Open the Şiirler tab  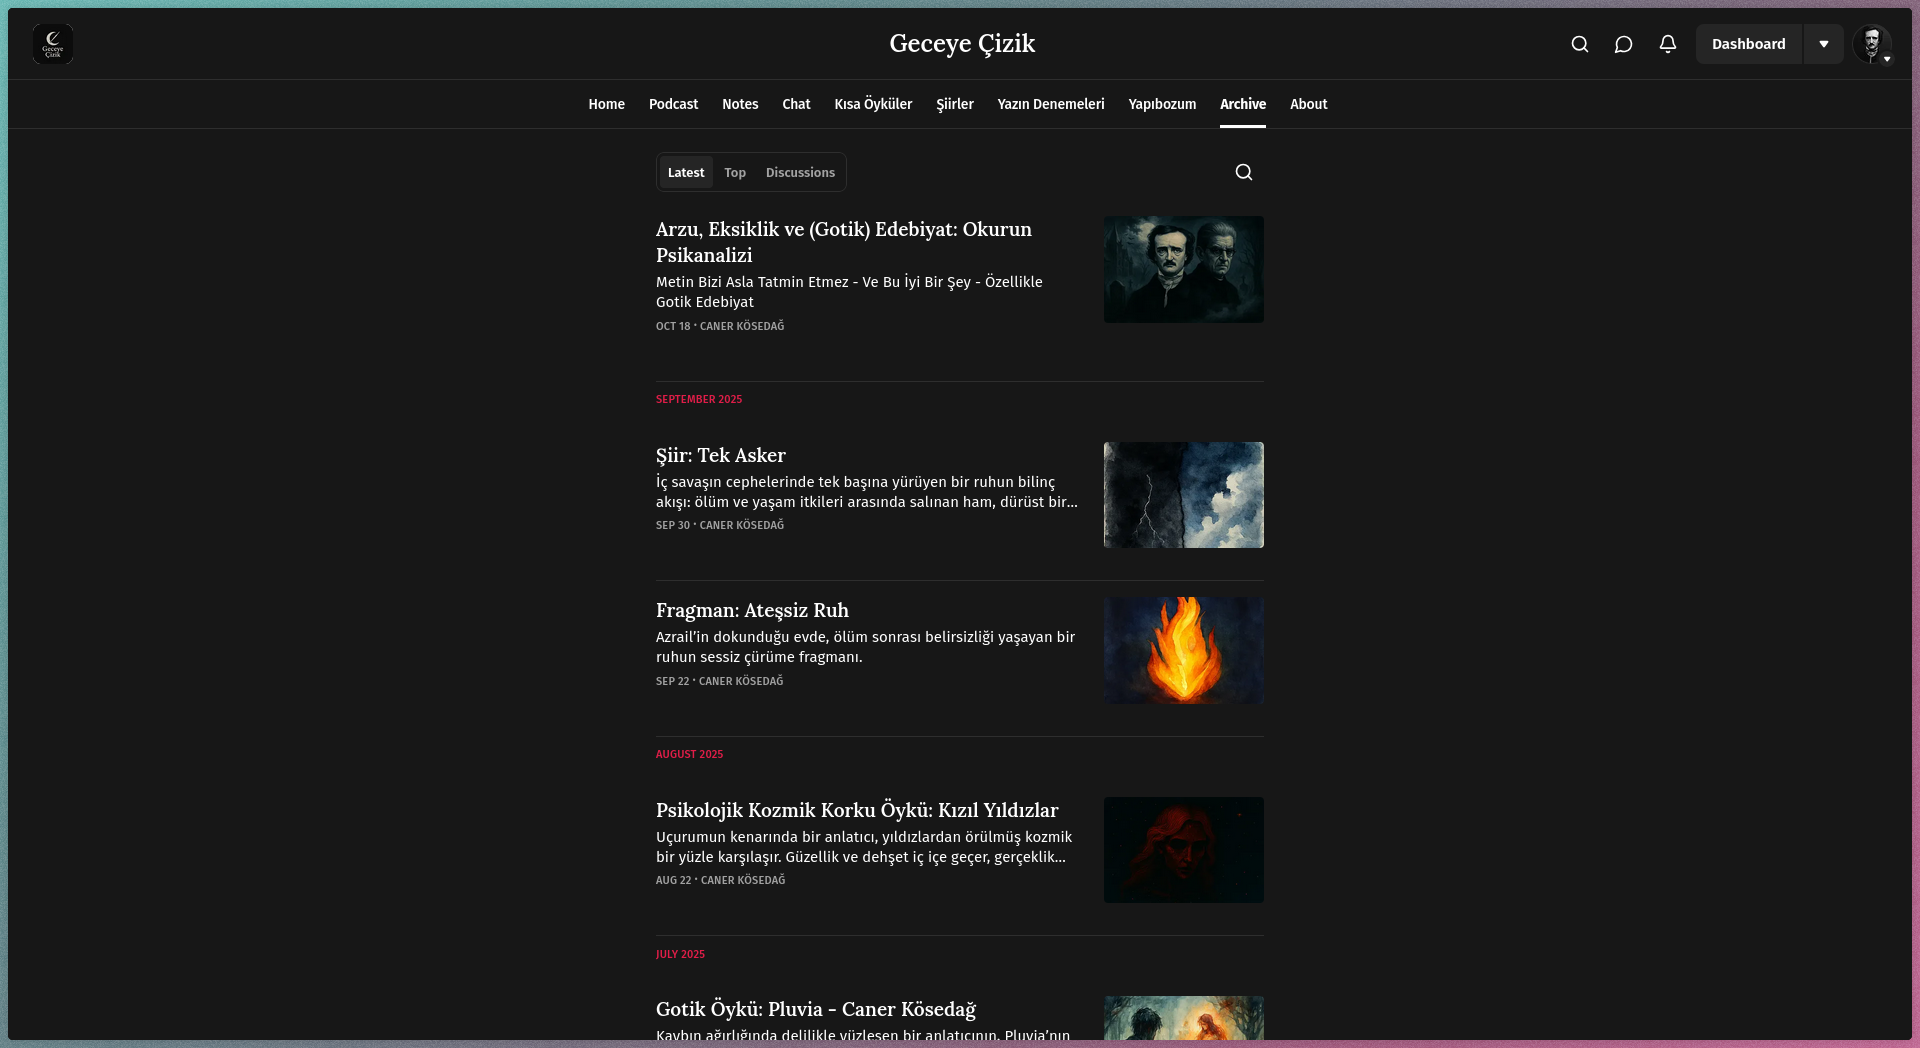(x=955, y=104)
